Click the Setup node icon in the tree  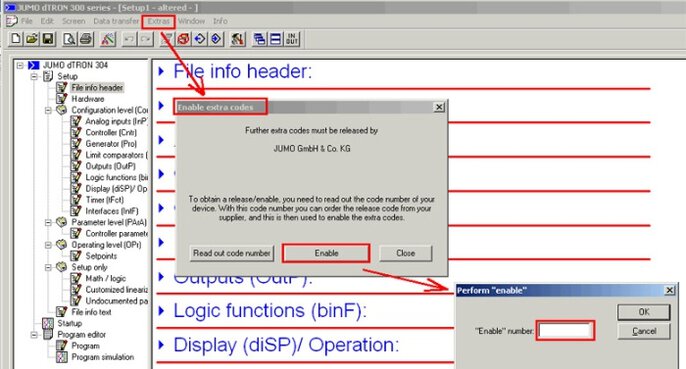tap(48, 77)
